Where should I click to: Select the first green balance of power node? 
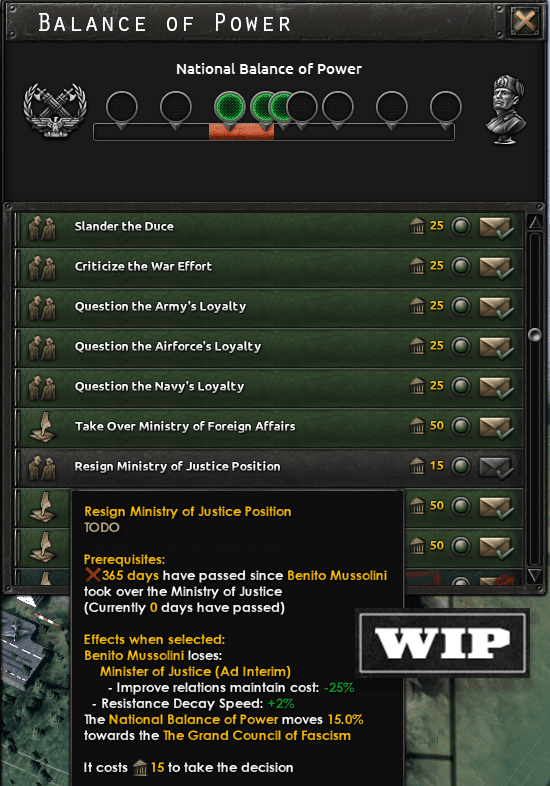[229, 108]
